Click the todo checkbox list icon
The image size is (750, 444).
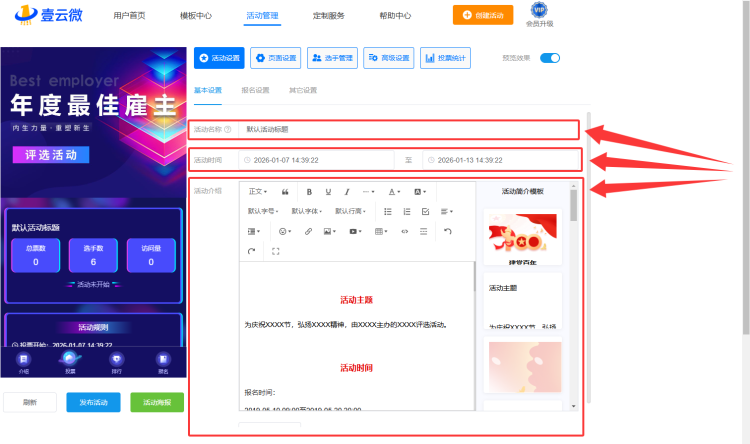point(426,211)
